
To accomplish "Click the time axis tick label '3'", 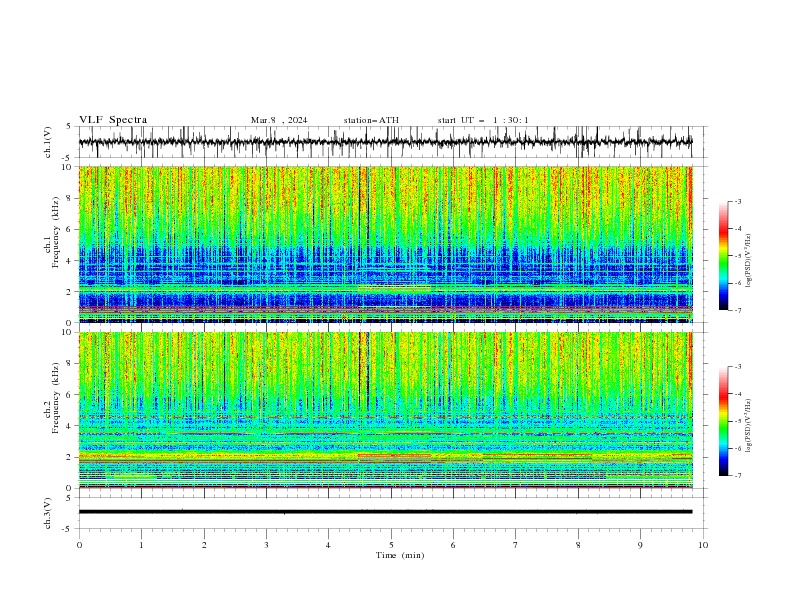I will click(x=266, y=545).
